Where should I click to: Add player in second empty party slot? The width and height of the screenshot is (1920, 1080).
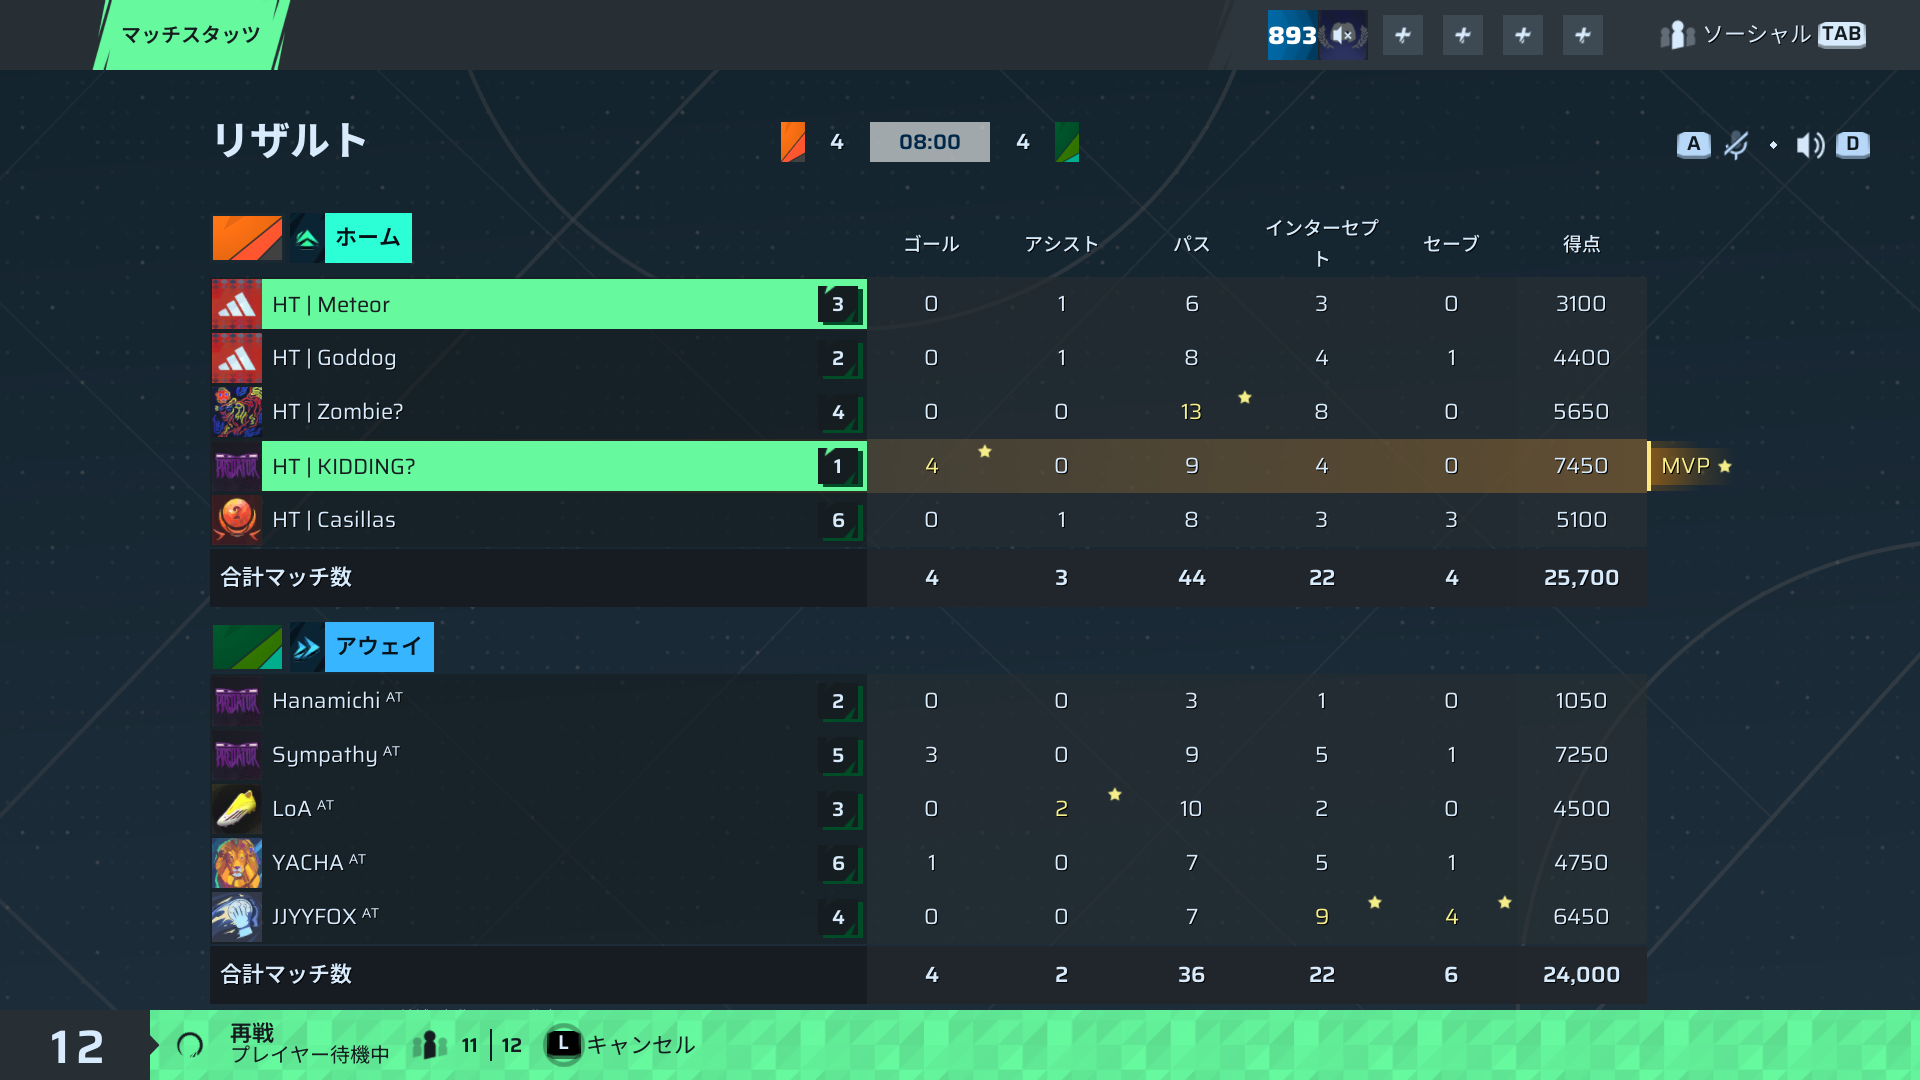click(x=1463, y=35)
